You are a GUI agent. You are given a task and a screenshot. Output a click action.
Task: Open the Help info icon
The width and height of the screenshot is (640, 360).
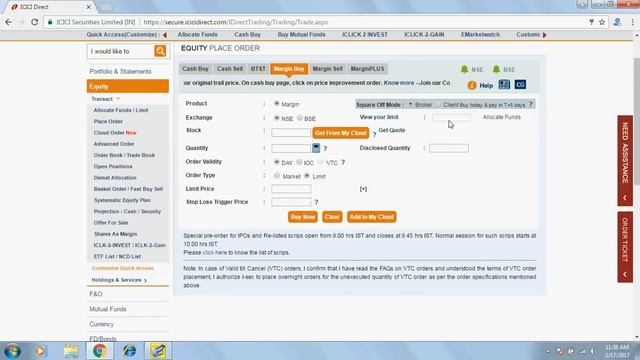472,85
